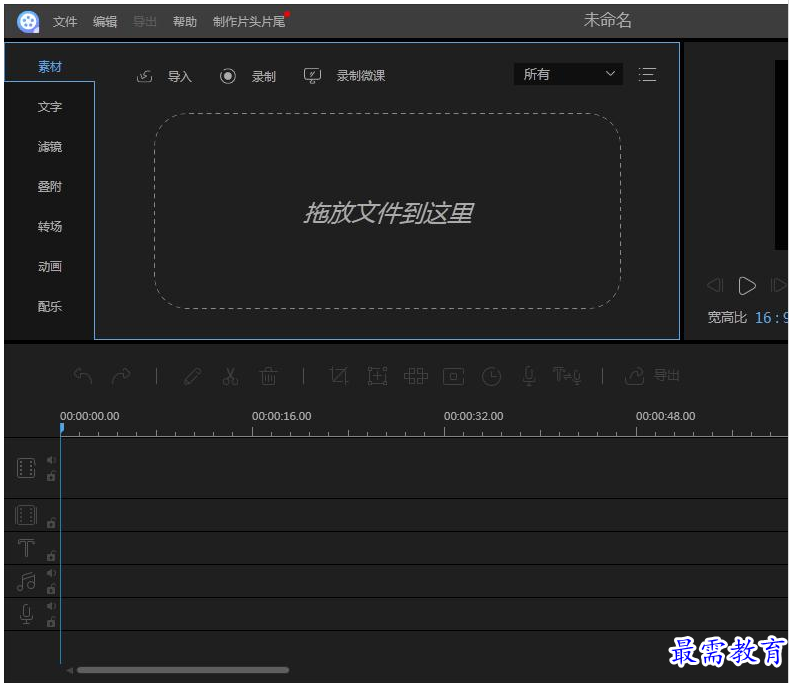This screenshot has width=793, height=683.
Task: Mute the voiceover track
Action: pyautogui.click(x=51, y=606)
